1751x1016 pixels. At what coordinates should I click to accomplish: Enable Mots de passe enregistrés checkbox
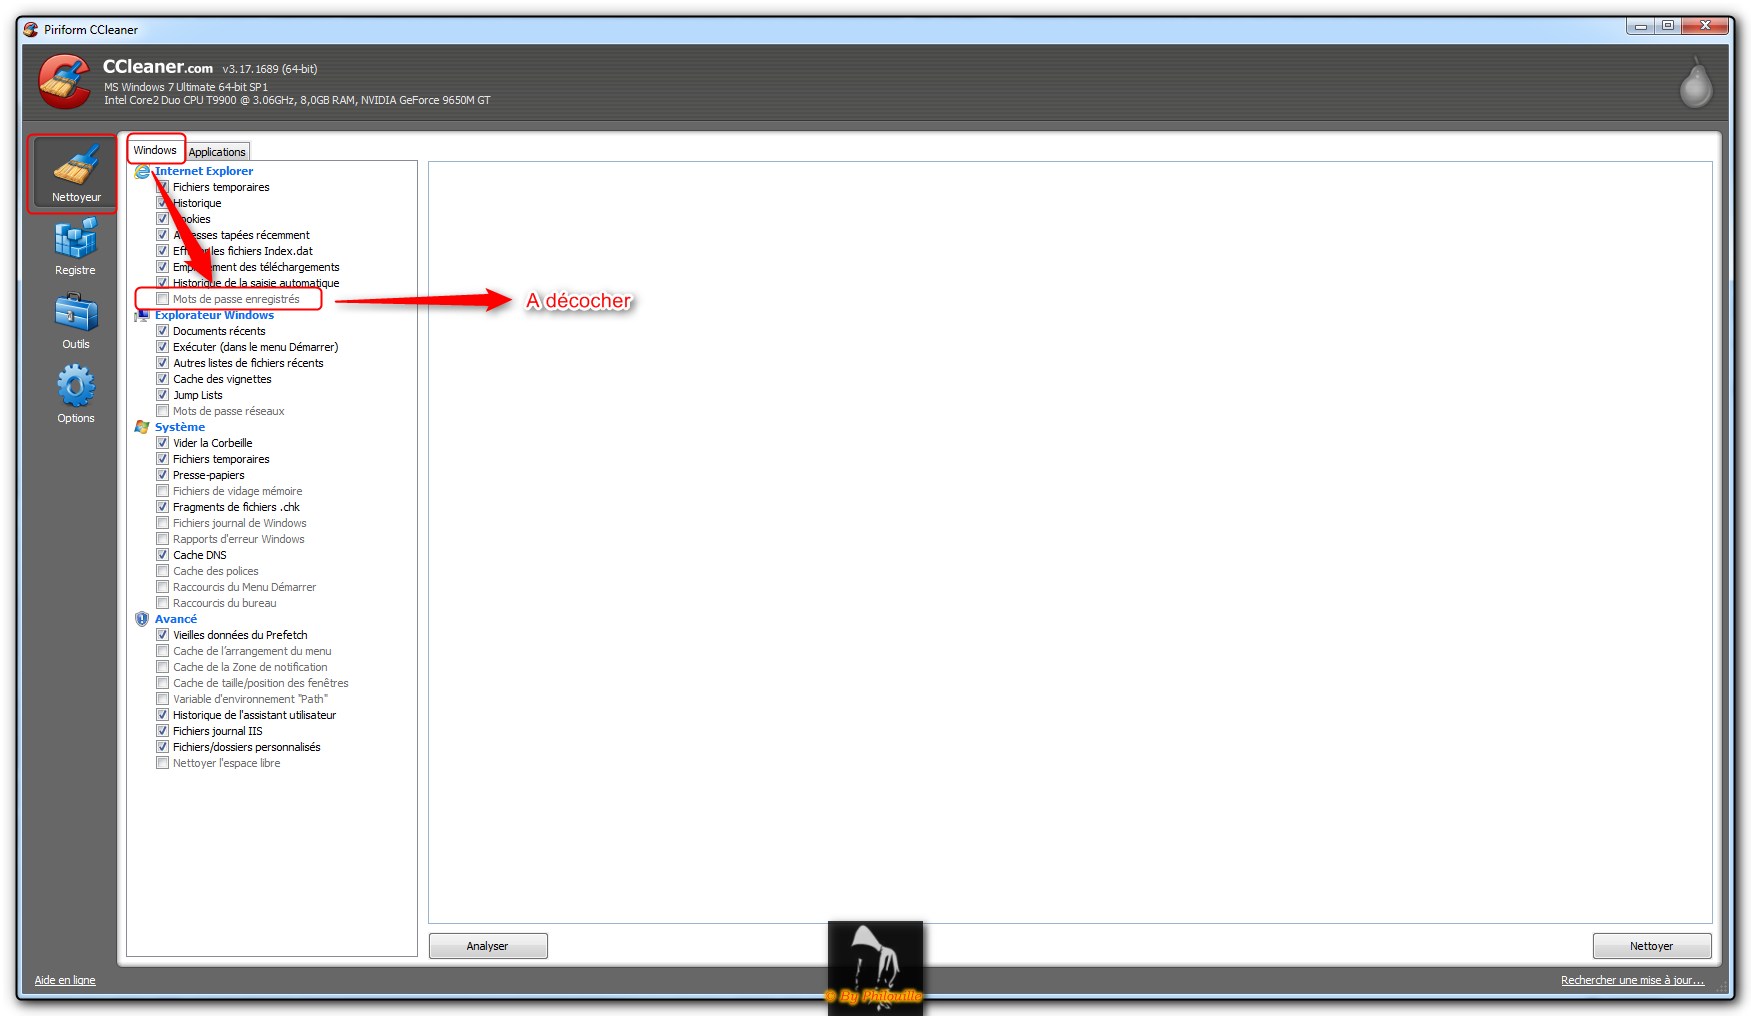tap(163, 299)
